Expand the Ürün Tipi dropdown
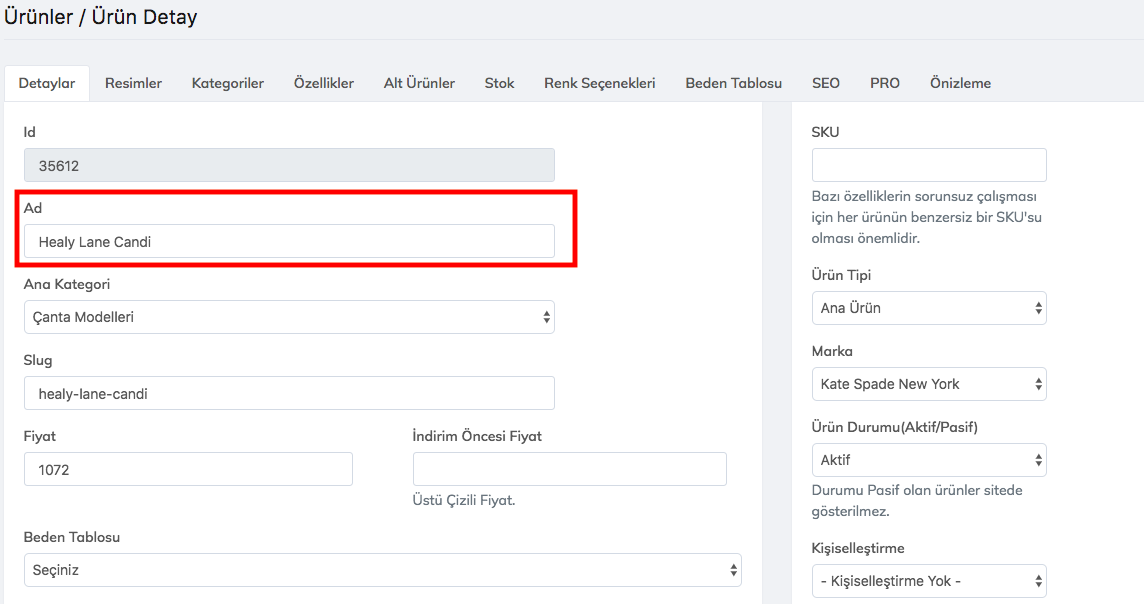Screen dimensions: 1144x604 [x=928, y=308]
